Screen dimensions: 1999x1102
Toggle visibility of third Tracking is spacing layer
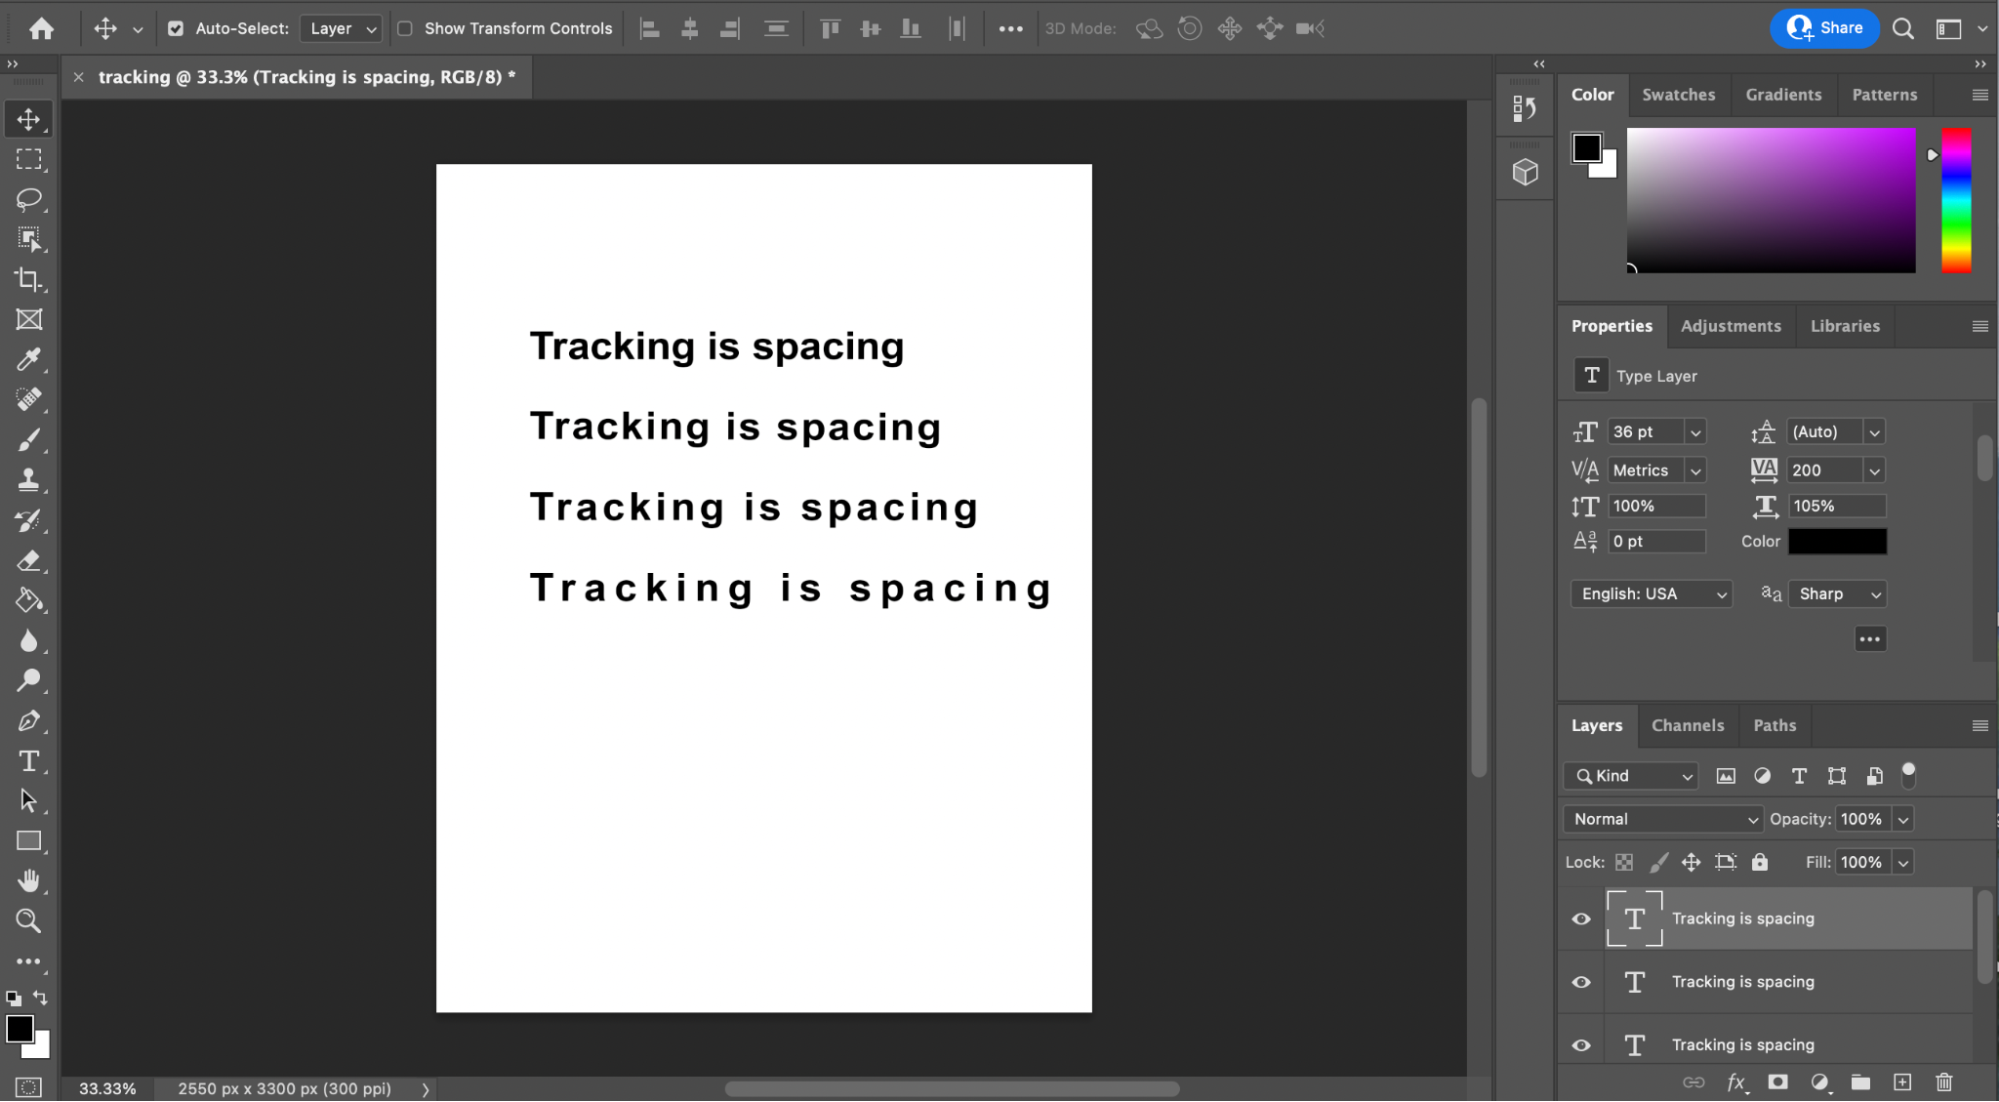tap(1581, 1044)
